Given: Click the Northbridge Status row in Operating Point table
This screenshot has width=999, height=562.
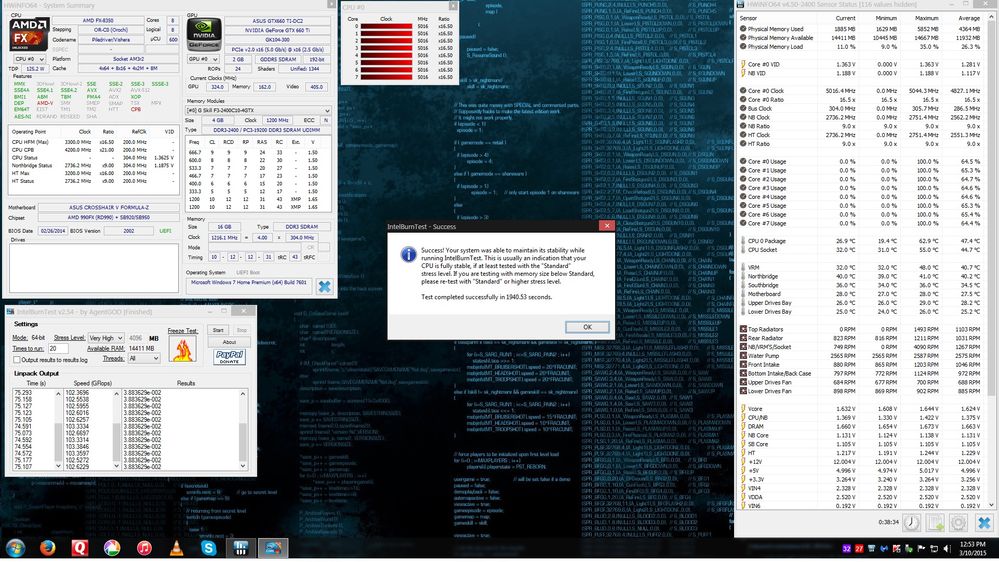Looking at the screenshot, I should pos(93,166).
